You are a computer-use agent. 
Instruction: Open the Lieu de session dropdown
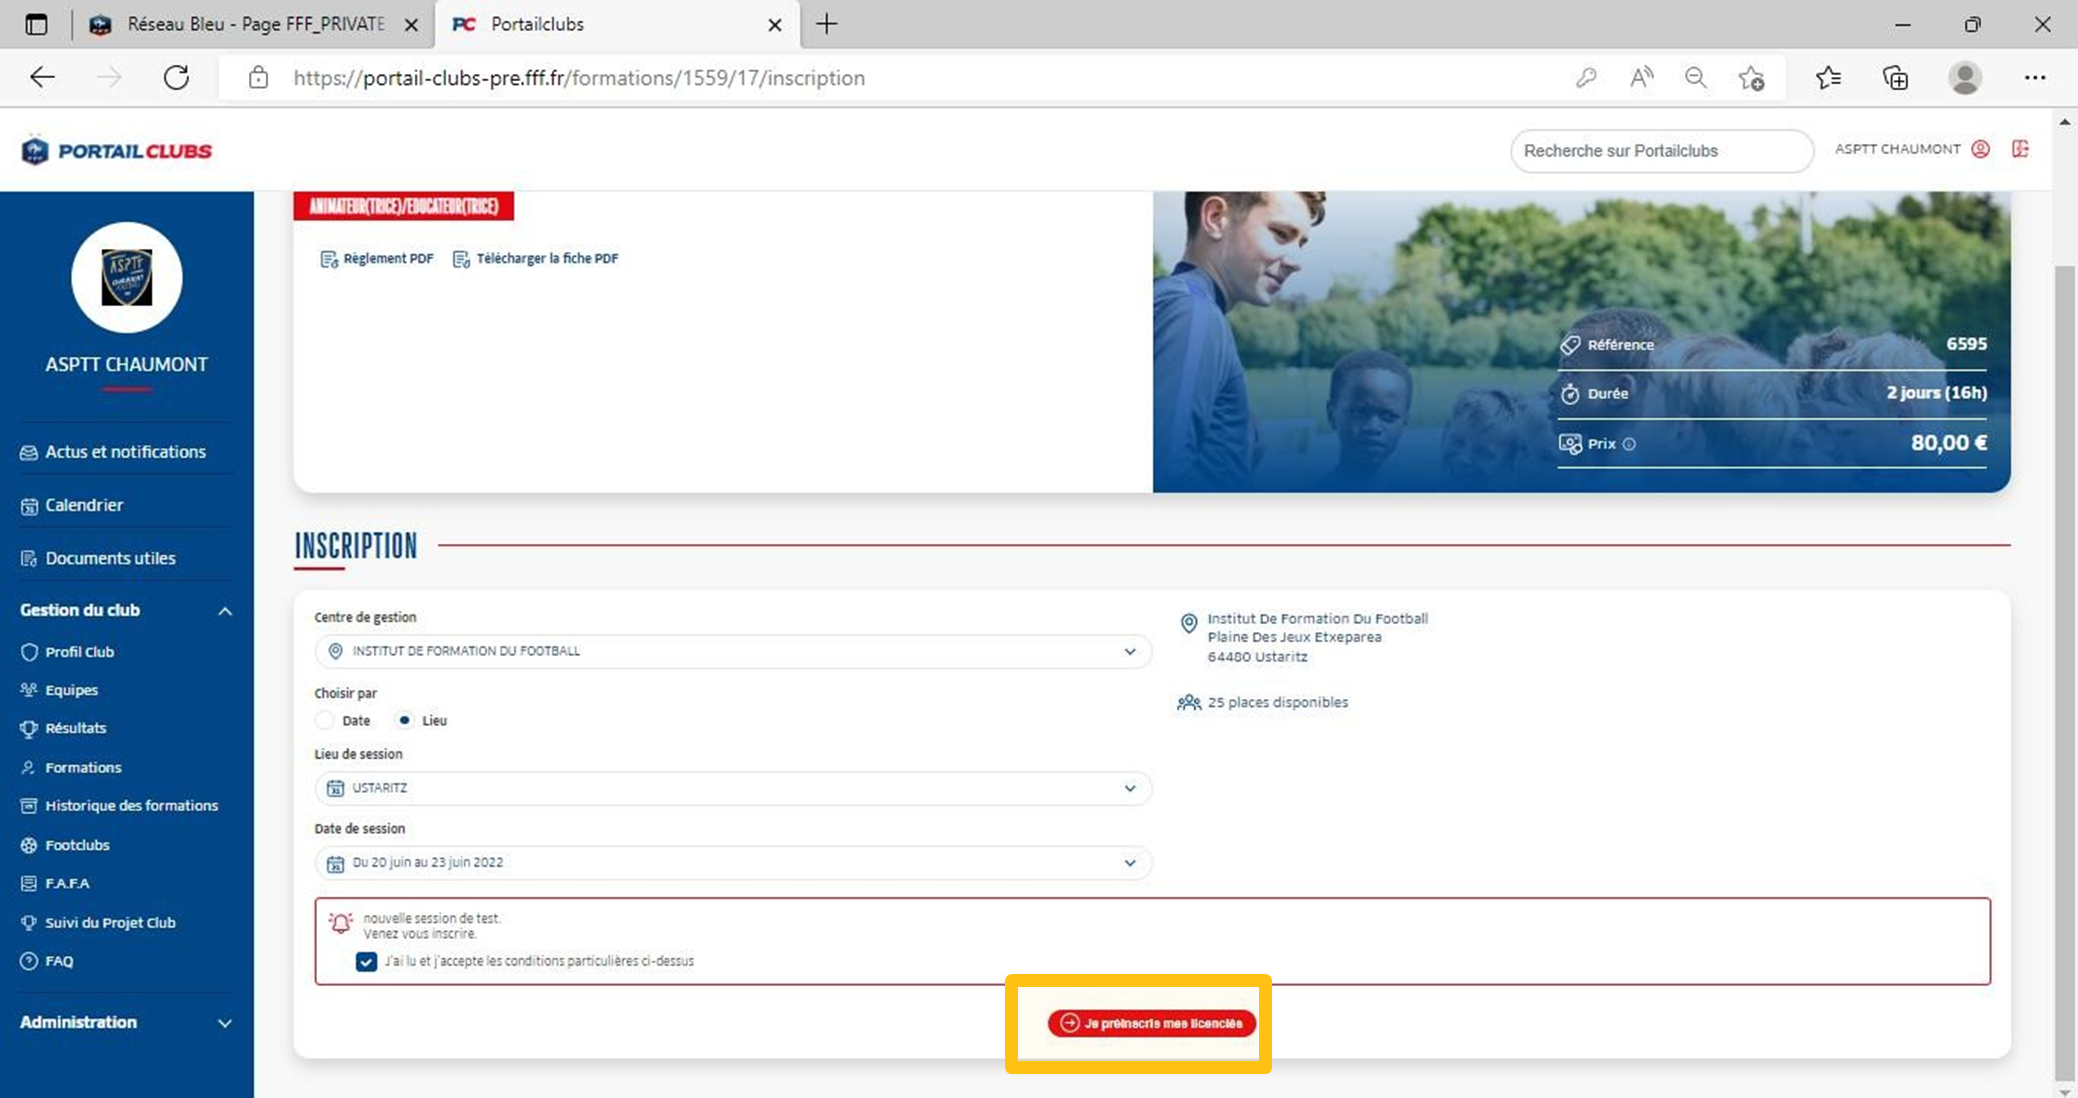pos(732,788)
